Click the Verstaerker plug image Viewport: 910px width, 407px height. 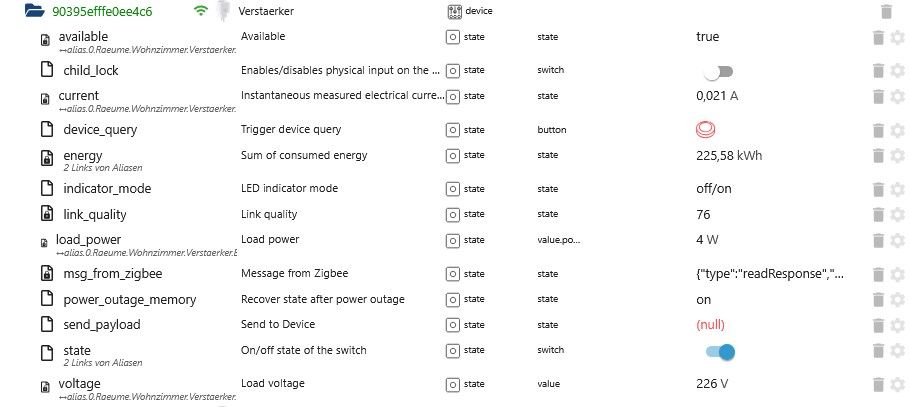pyautogui.click(x=223, y=11)
